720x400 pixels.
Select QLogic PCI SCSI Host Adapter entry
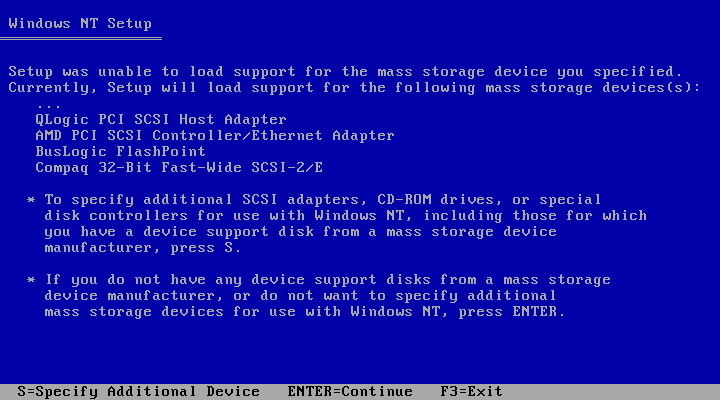click(x=160, y=119)
